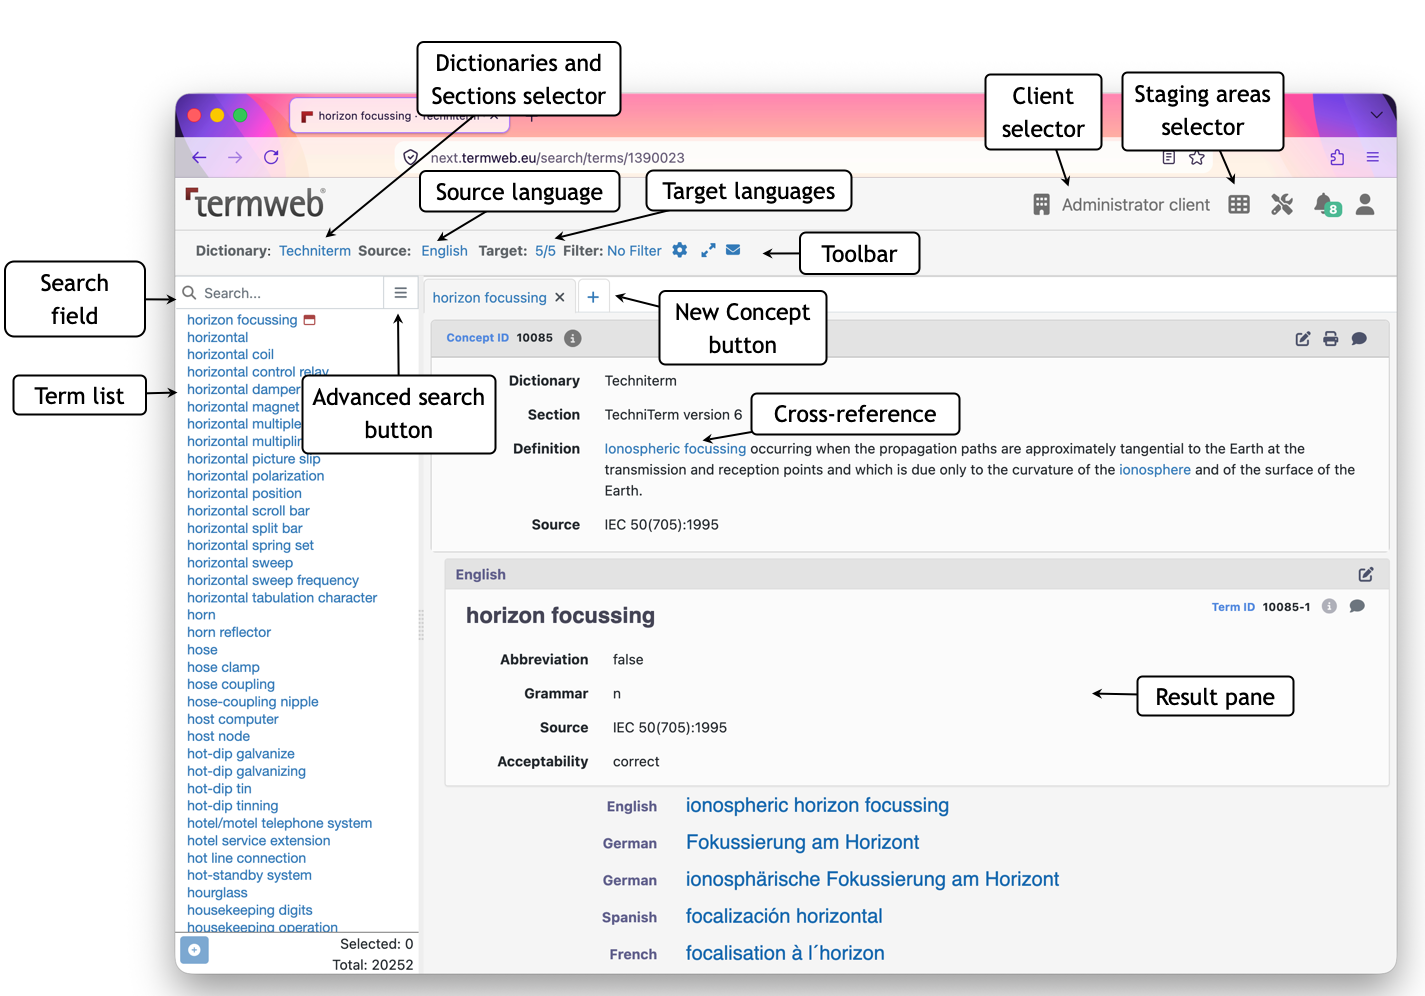The width and height of the screenshot is (1425, 996).
Task: Click into the Search field
Action: pyautogui.click(x=280, y=293)
